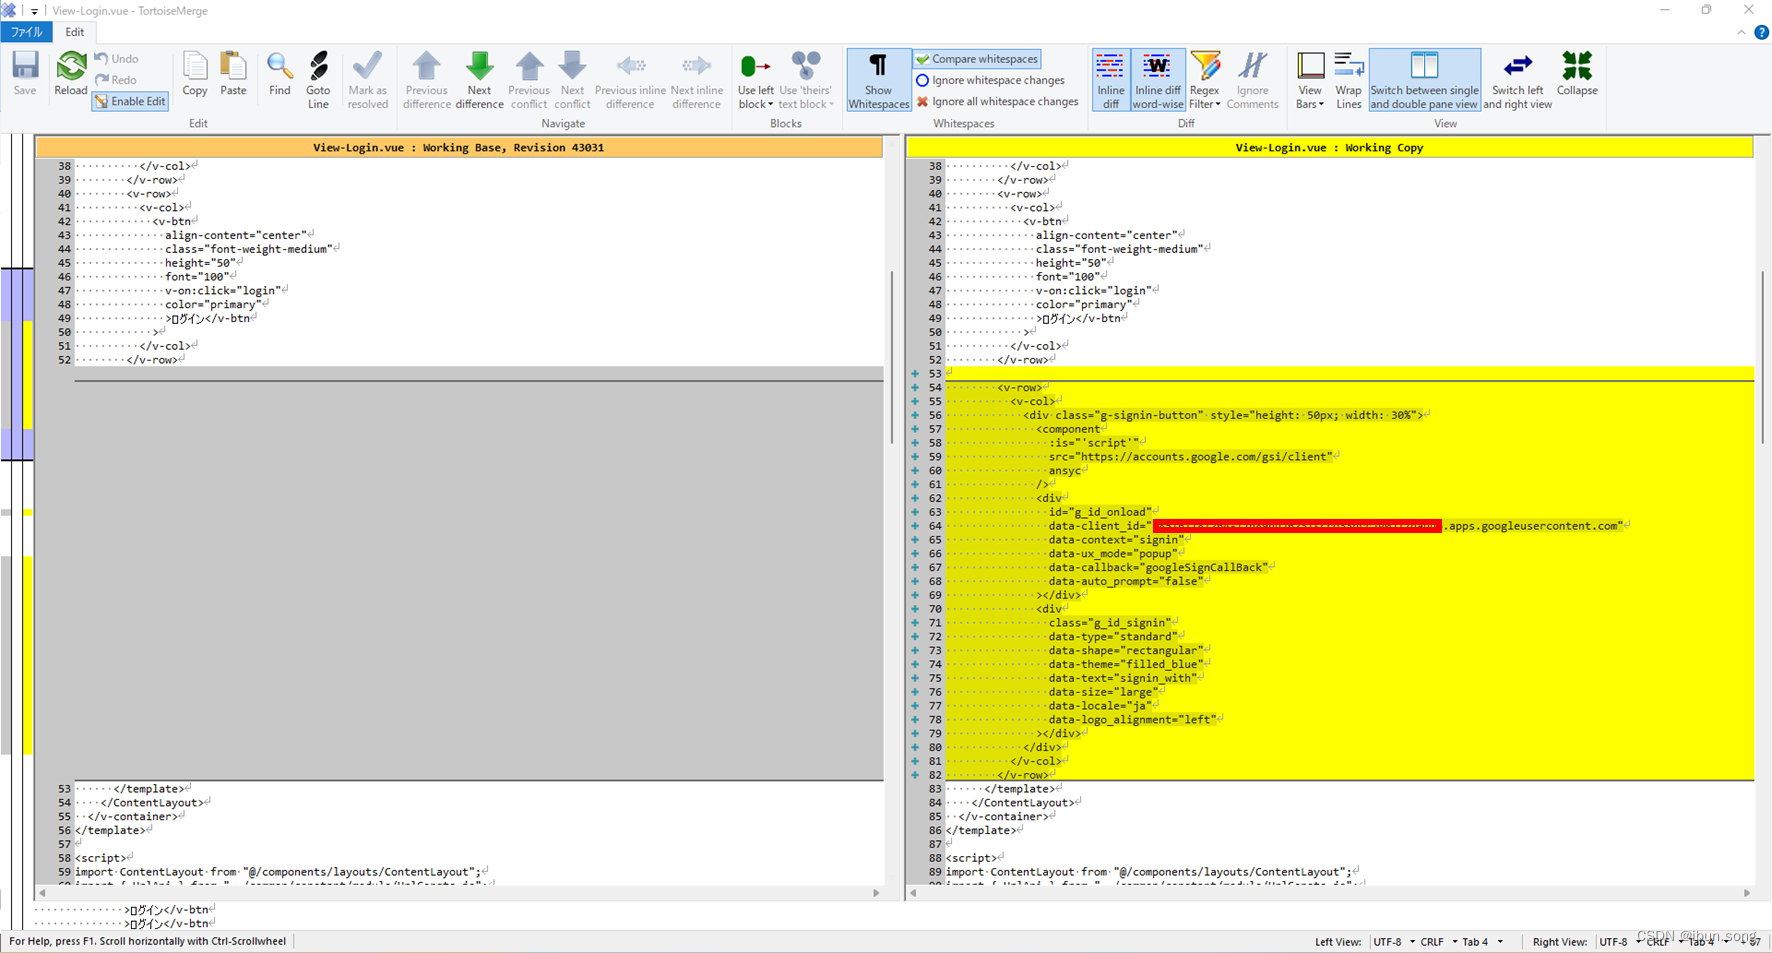The height and width of the screenshot is (953, 1772).
Task: Open the Edit ribbon tab
Action: tap(75, 32)
